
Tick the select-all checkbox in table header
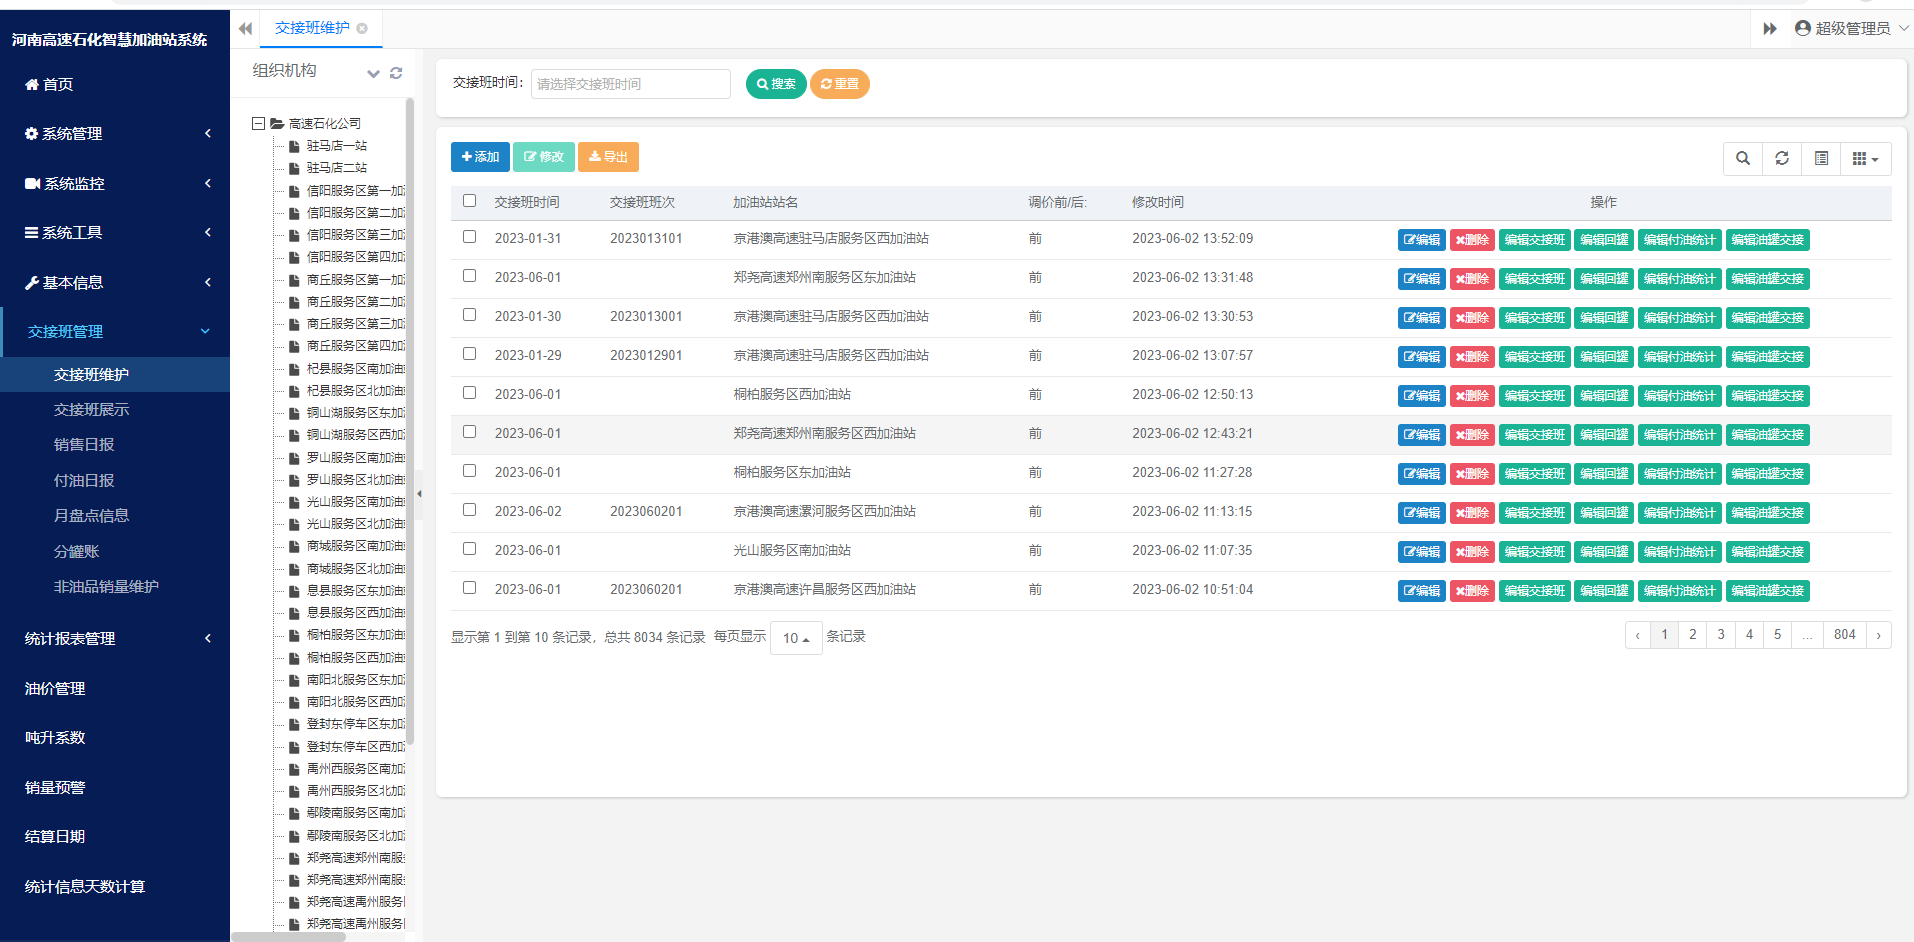tap(469, 201)
